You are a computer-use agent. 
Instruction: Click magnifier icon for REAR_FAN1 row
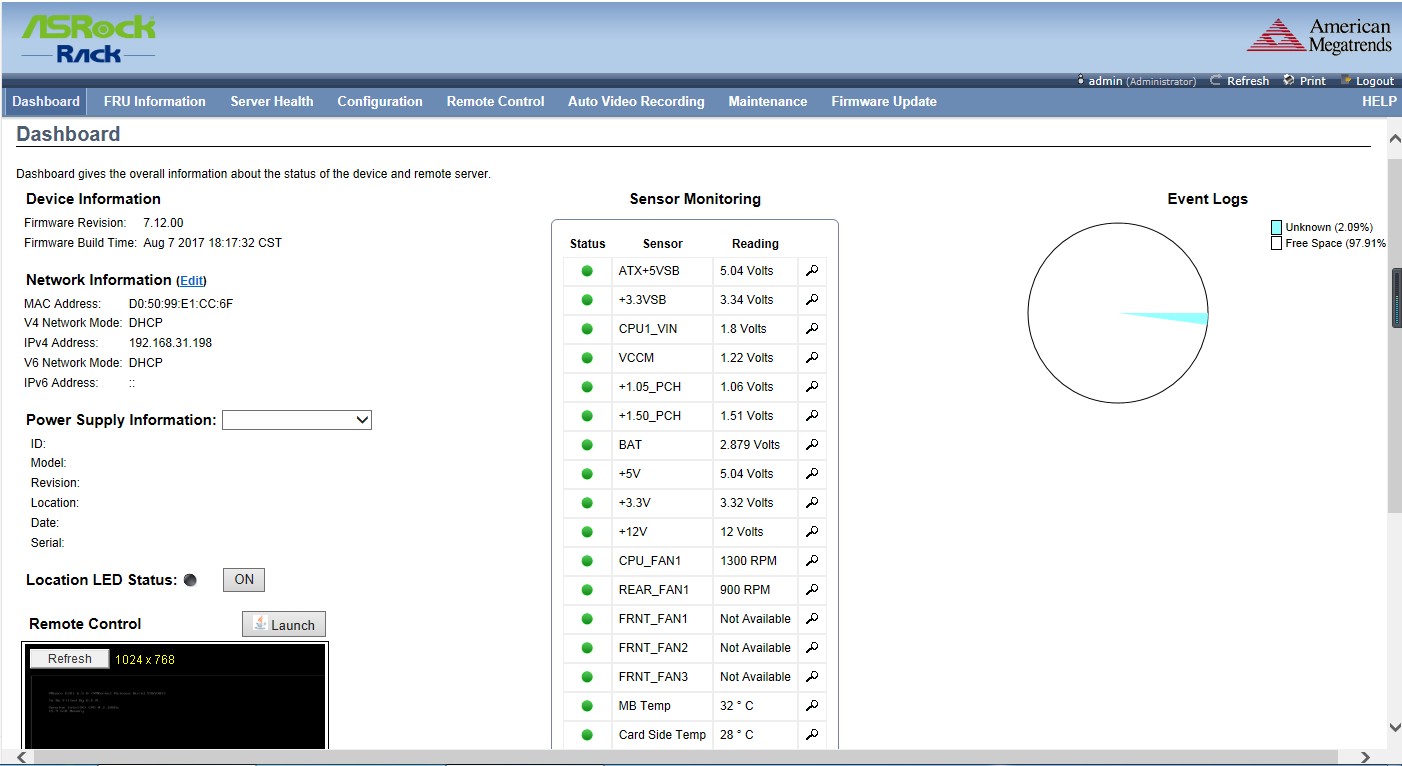click(x=812, y=590)
